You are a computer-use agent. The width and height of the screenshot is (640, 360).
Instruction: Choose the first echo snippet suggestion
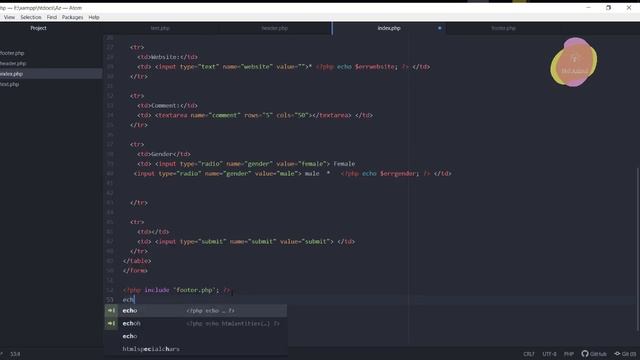coord(196,311)
